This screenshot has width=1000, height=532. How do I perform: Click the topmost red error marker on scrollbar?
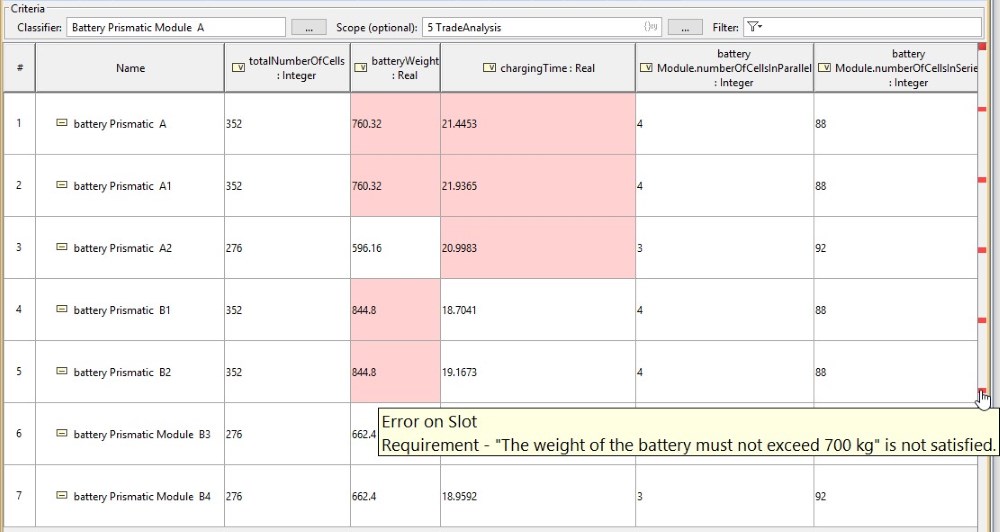point(982,47)
